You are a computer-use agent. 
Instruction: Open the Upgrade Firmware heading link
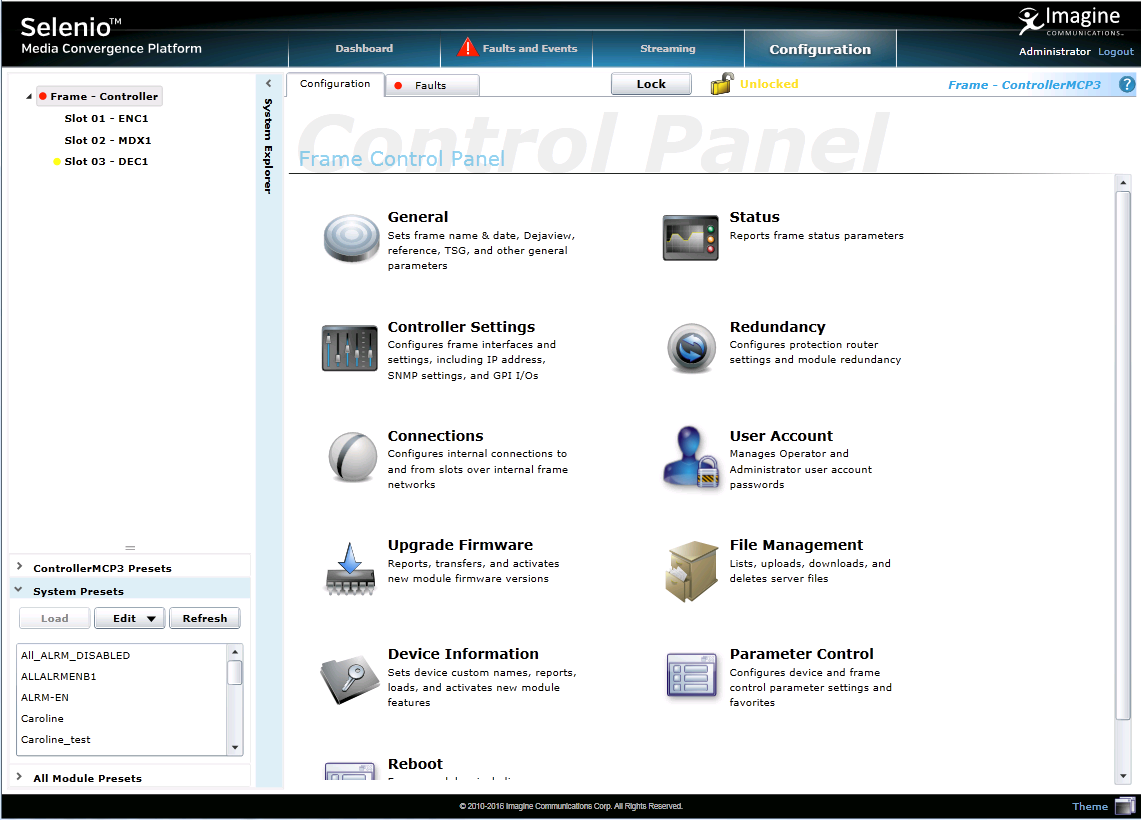pyautogui.click(x=461, y=545)
